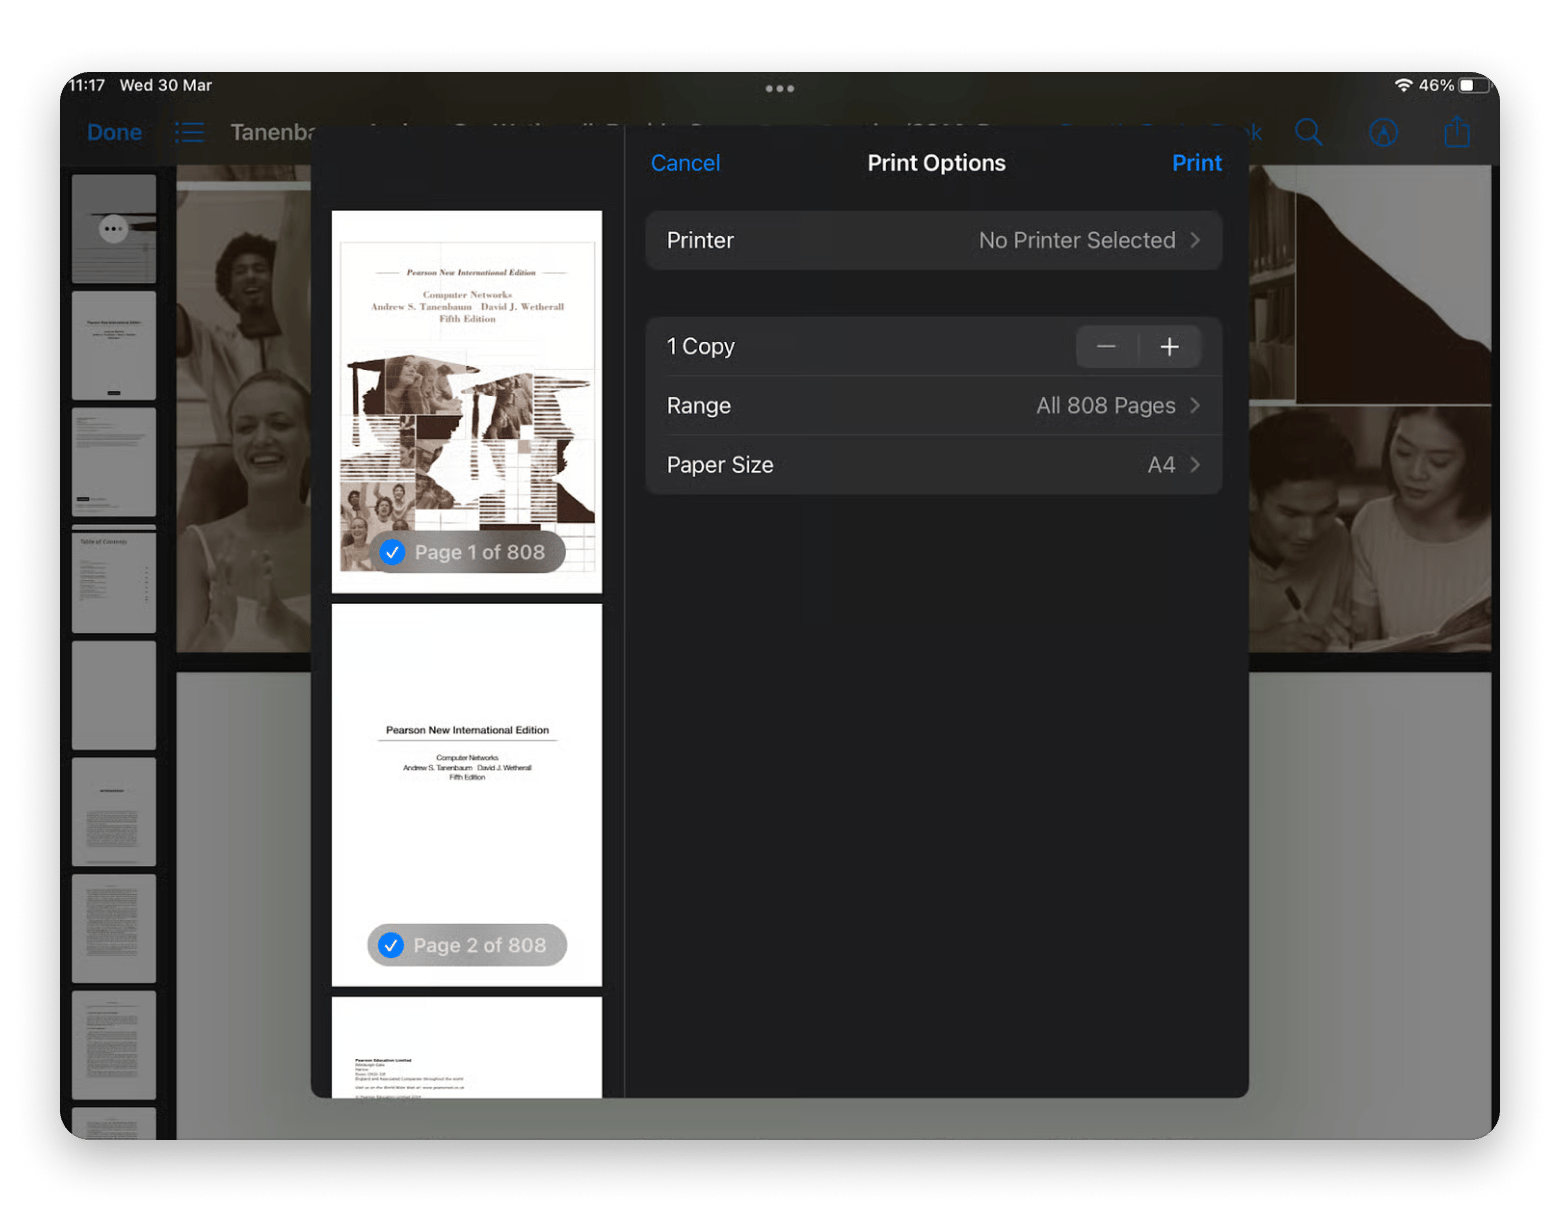The width and height of the screenshot is (1560, 1220).
Task: Expand the Range All 808 Pages option
Action: pos(933,406)
